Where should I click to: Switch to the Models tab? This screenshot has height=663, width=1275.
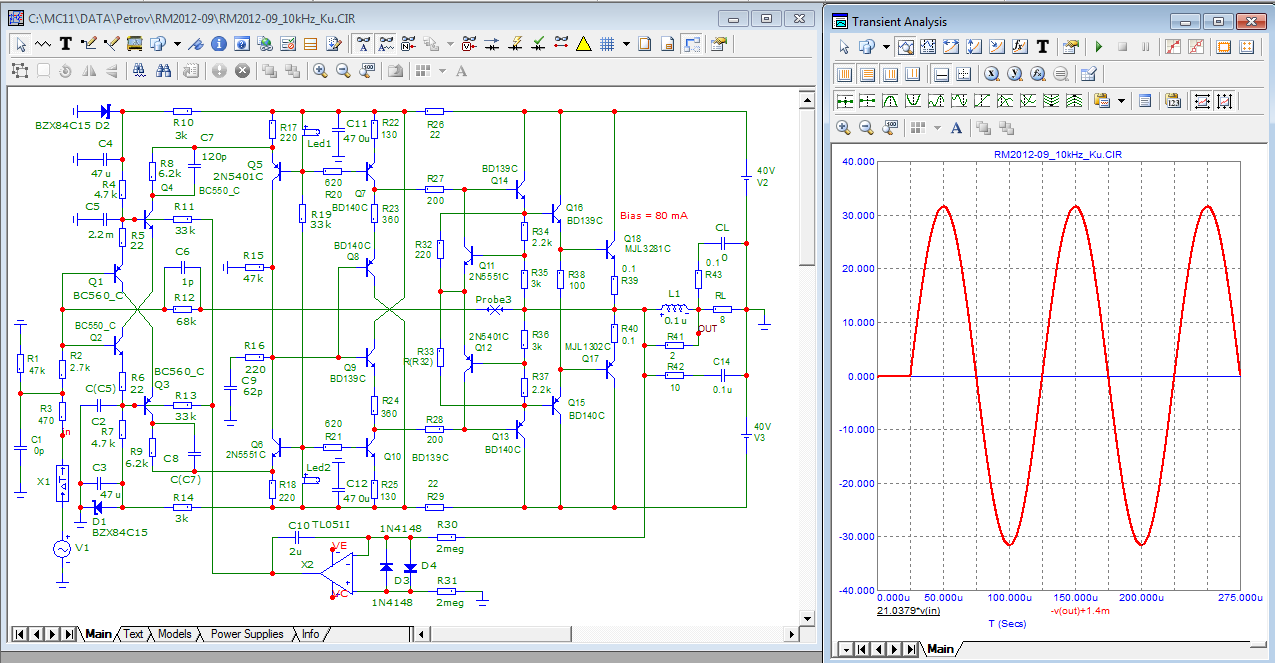(x=174, y=634)
